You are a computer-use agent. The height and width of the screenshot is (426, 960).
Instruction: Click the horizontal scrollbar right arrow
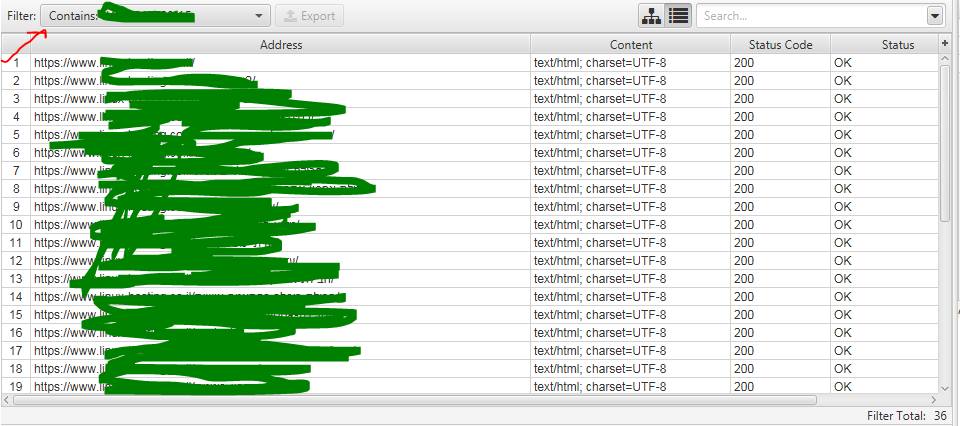[x=933, y=400]
